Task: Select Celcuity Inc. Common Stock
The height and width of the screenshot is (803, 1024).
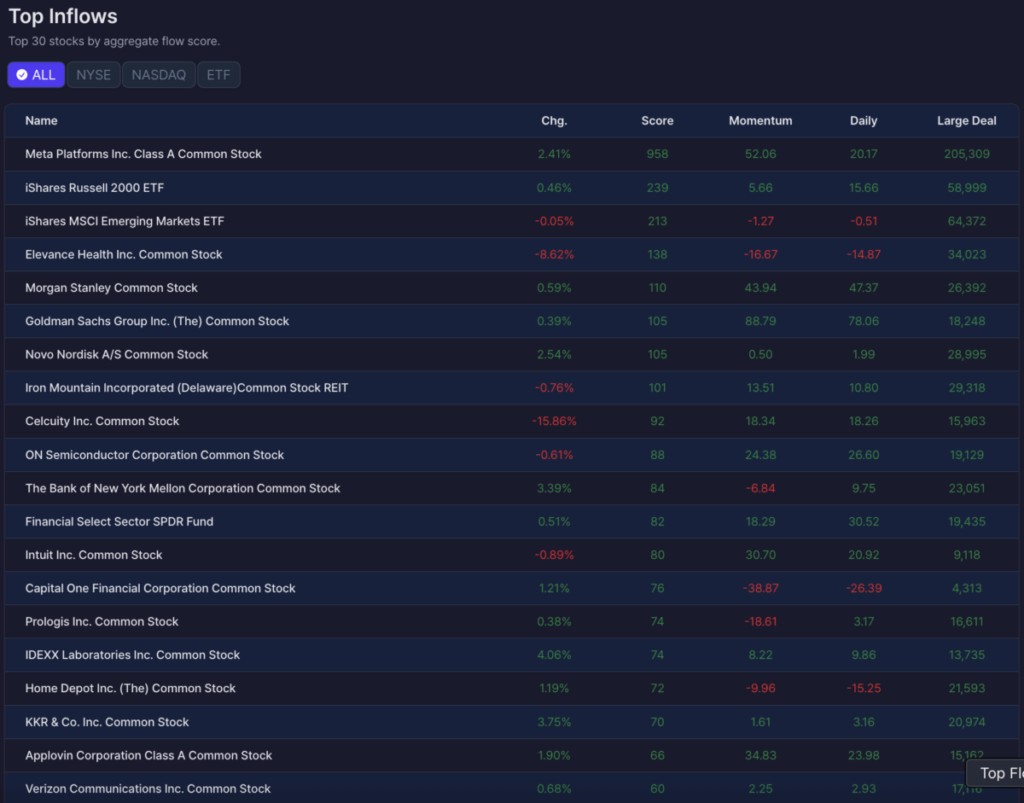Action: (511, 421)
